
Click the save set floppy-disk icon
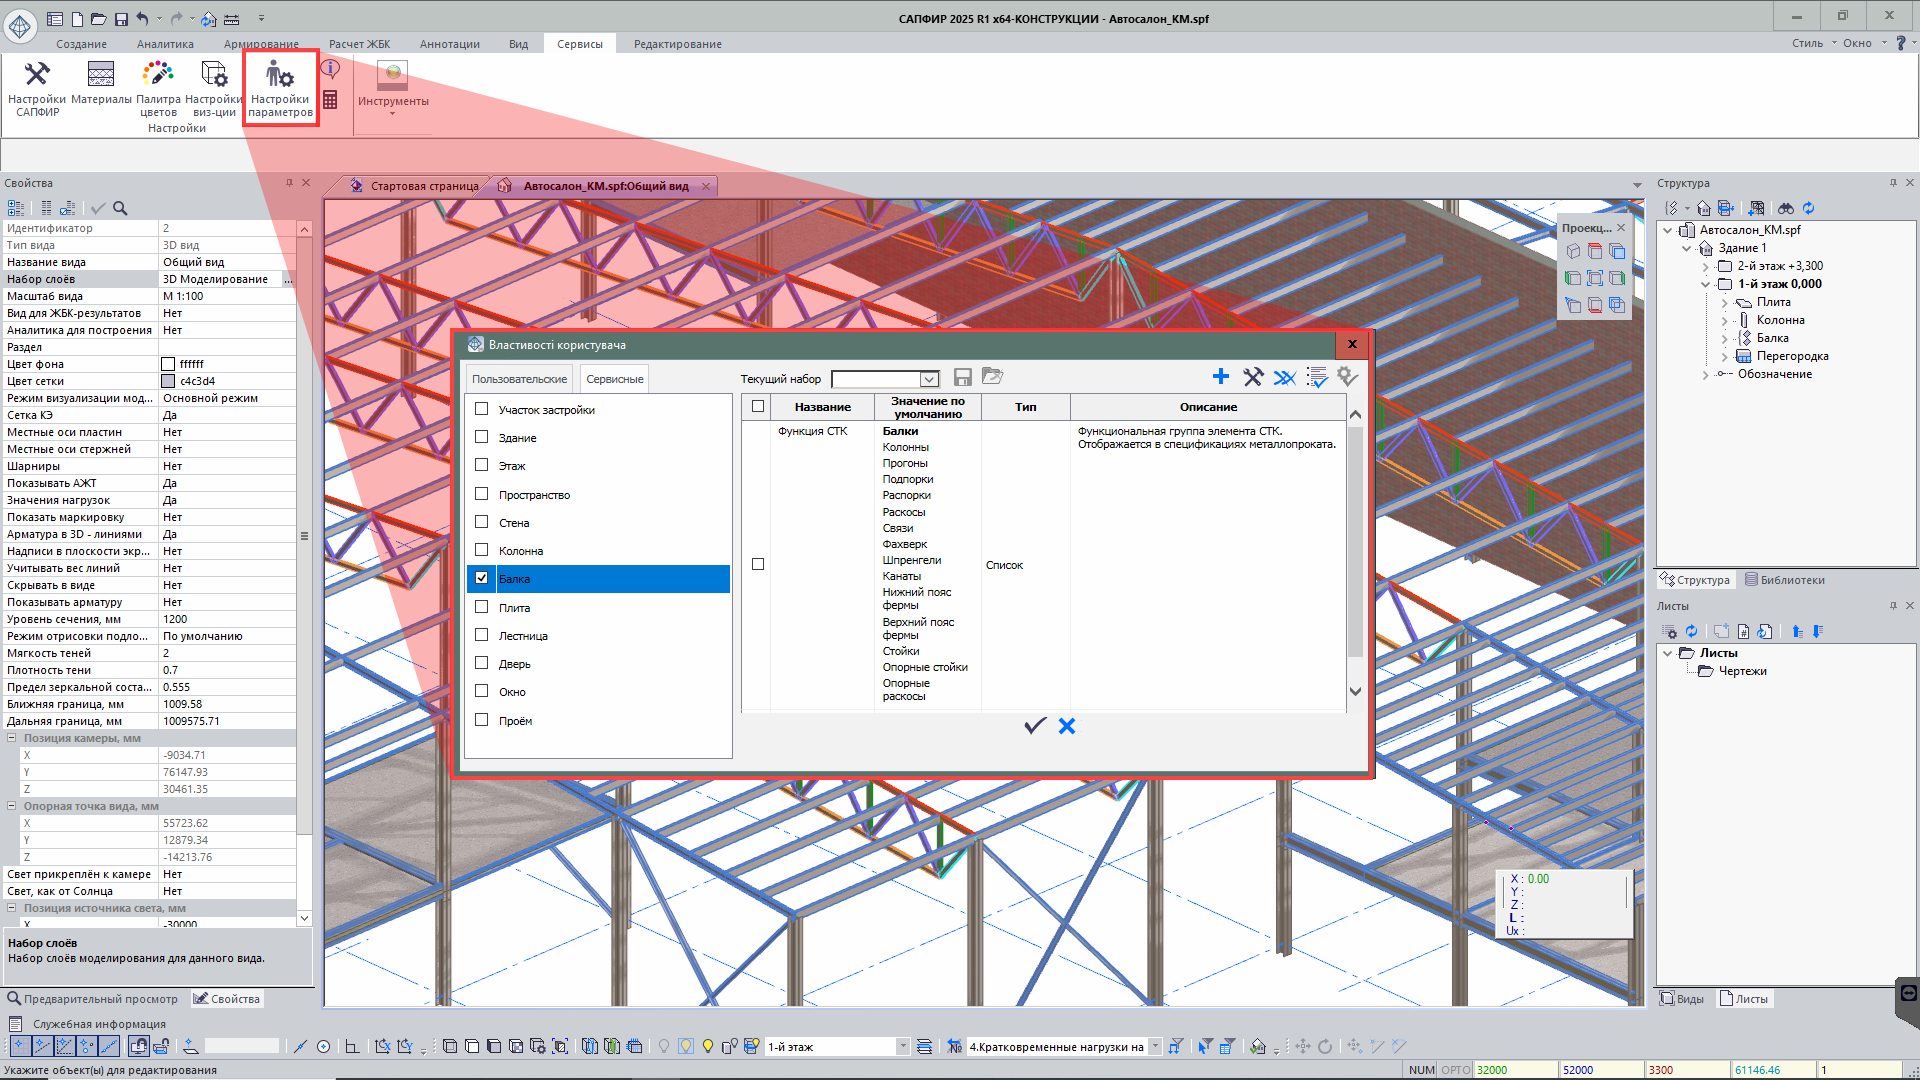pos(962,377)
